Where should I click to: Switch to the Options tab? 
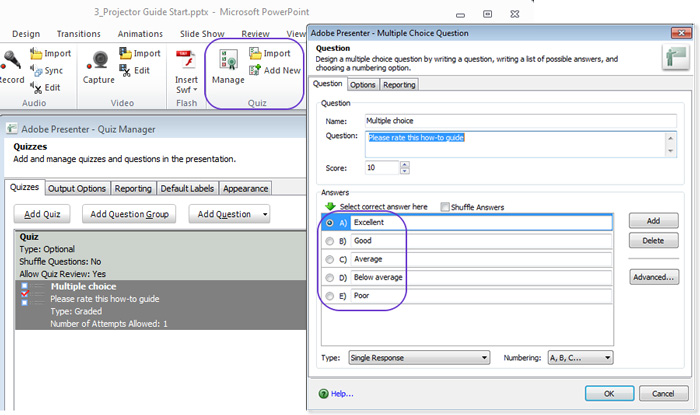tap(362, 85)
